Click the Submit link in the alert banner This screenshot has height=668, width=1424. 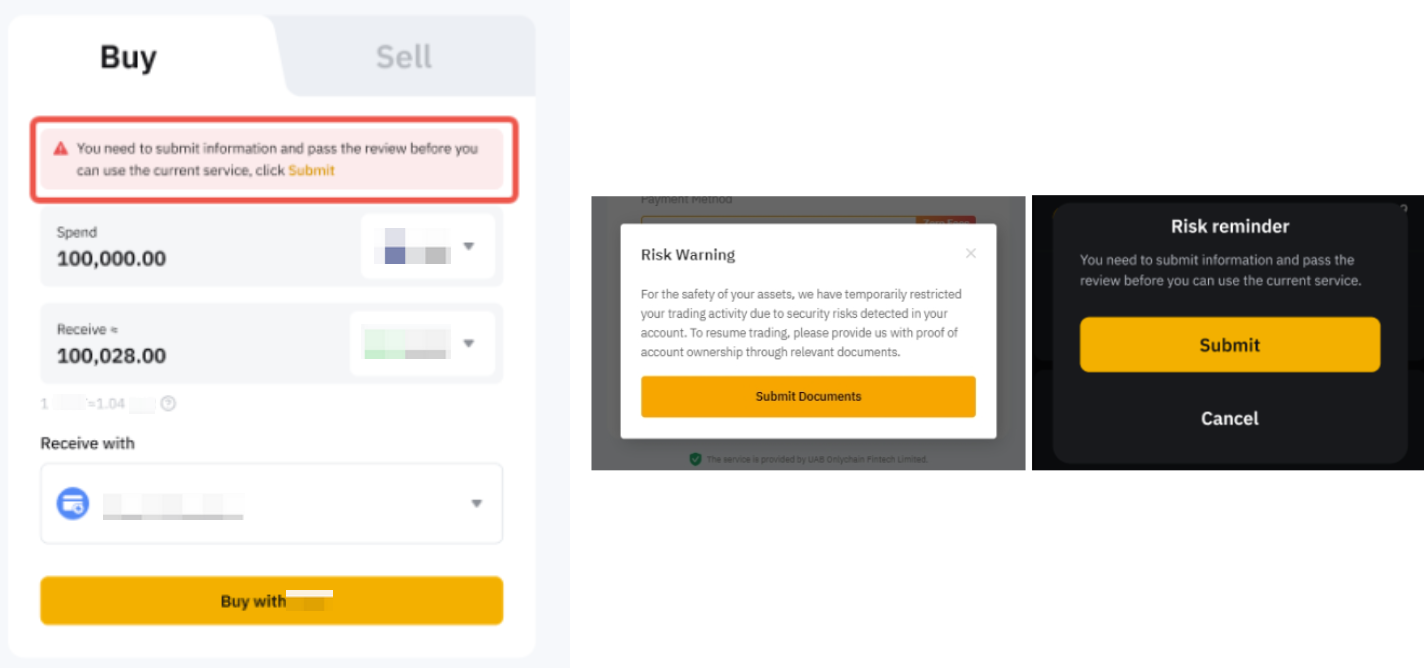pyautogui.click(x=311, y=170)
